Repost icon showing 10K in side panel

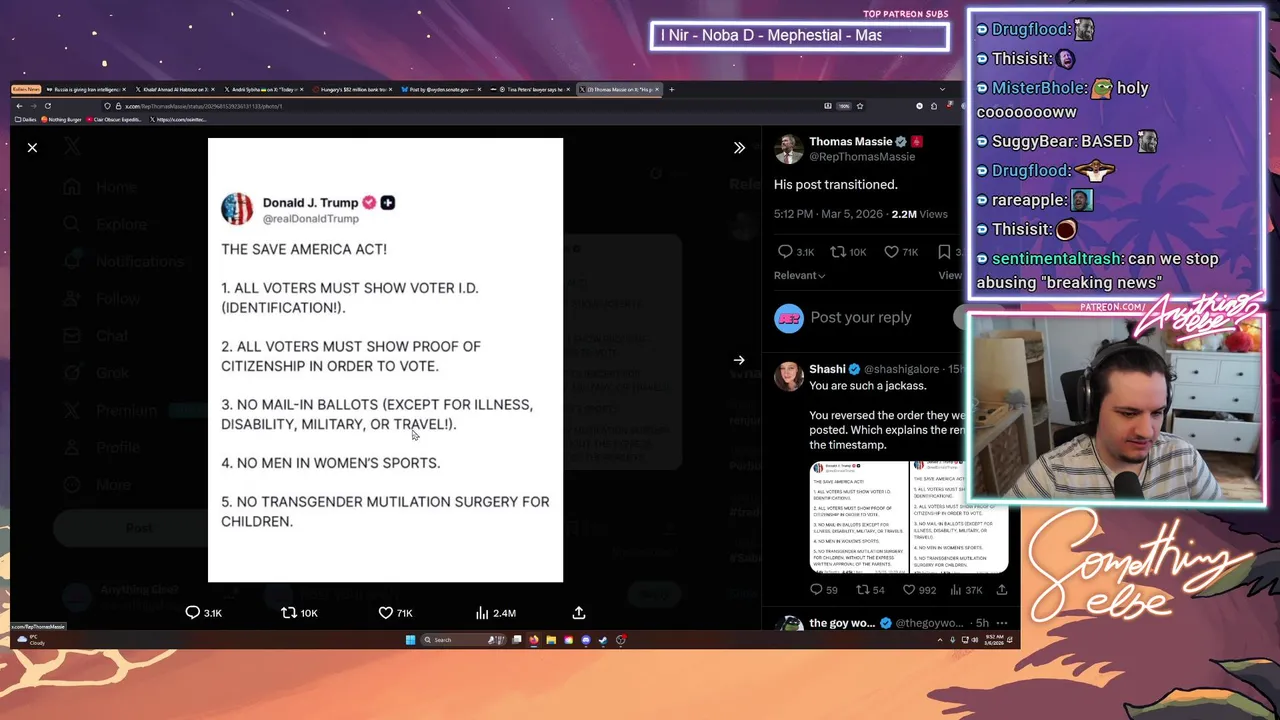point(838,252)
